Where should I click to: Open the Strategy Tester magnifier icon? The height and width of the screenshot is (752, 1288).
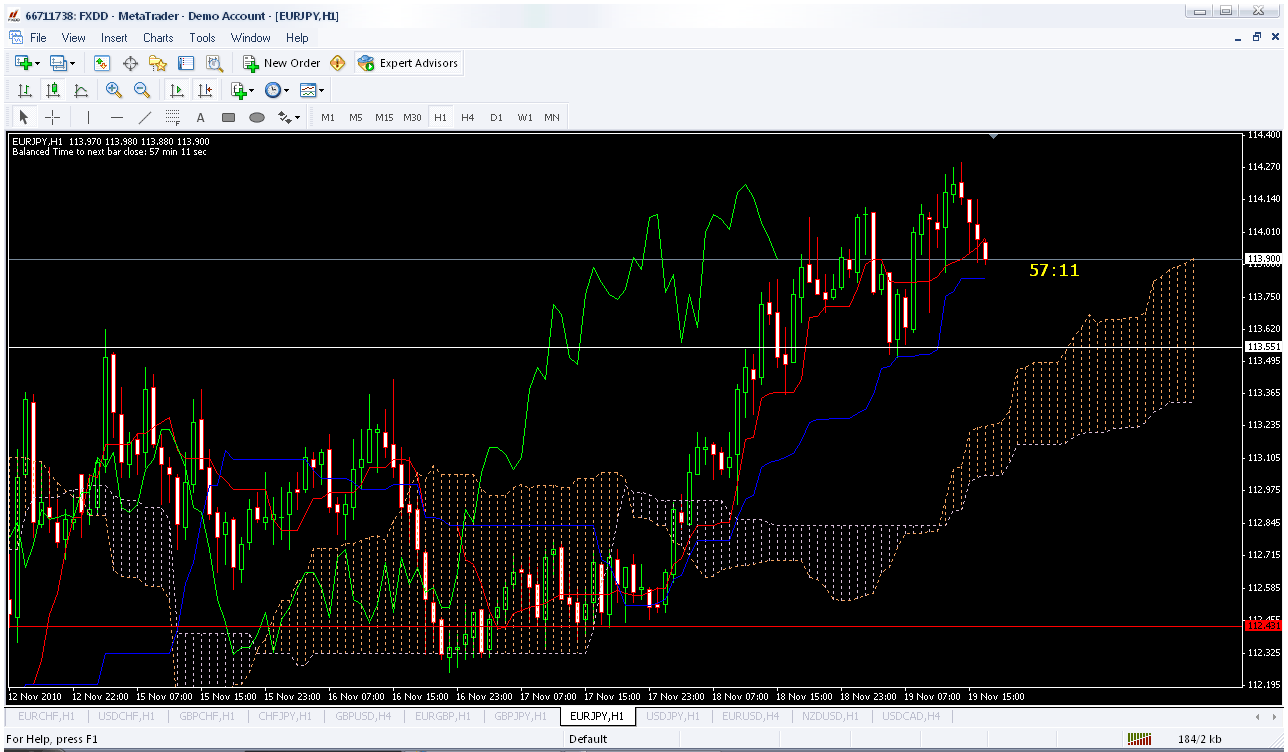214,63
